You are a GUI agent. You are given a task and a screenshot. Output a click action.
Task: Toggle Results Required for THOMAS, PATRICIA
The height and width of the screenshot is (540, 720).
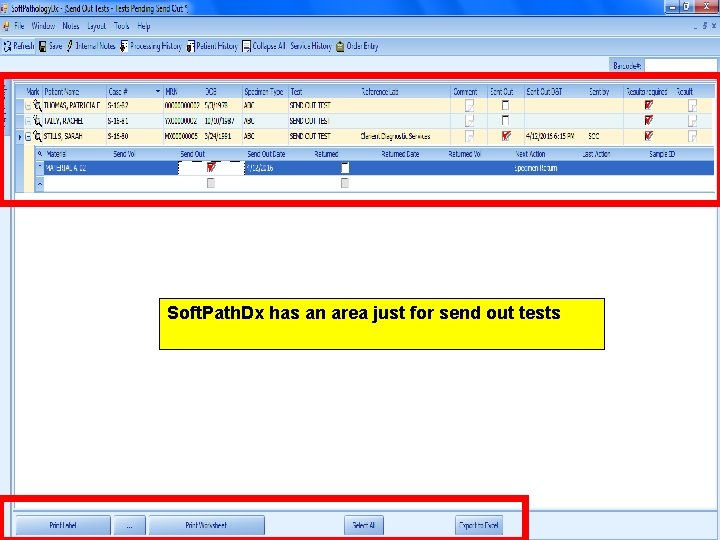(648, 105)
